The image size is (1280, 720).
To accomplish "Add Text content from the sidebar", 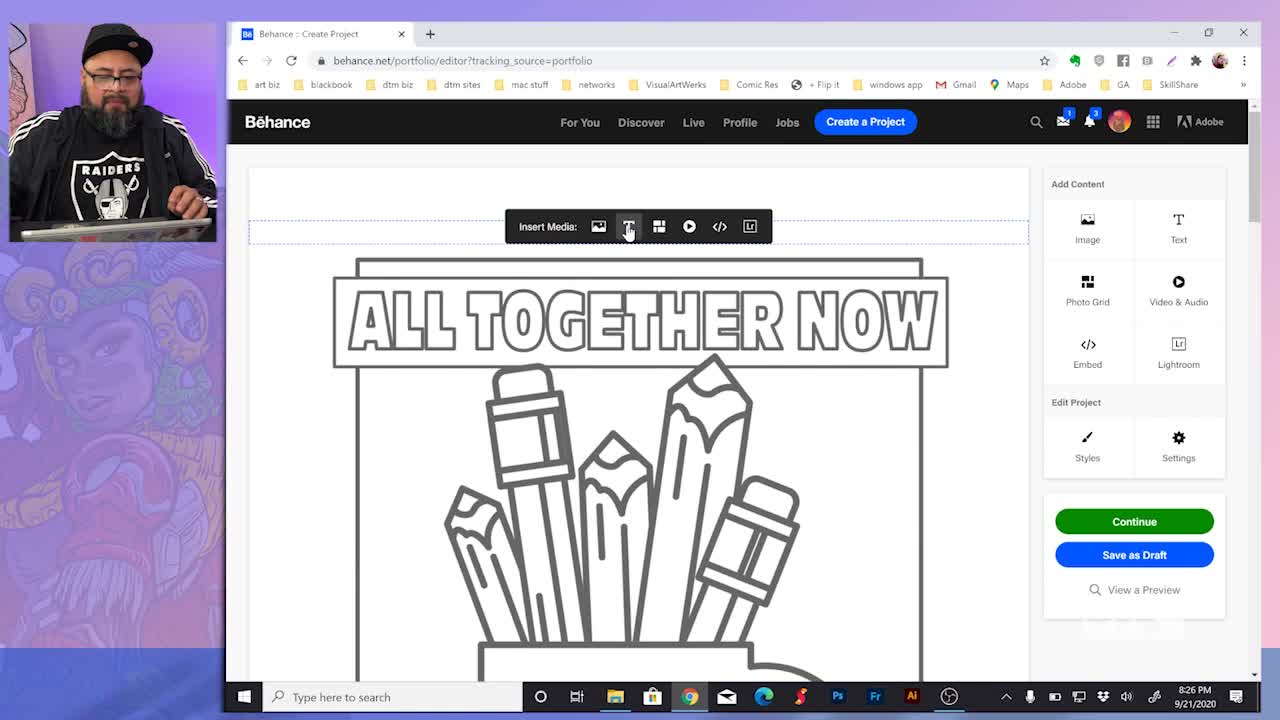I will (x=1179, y=228).
